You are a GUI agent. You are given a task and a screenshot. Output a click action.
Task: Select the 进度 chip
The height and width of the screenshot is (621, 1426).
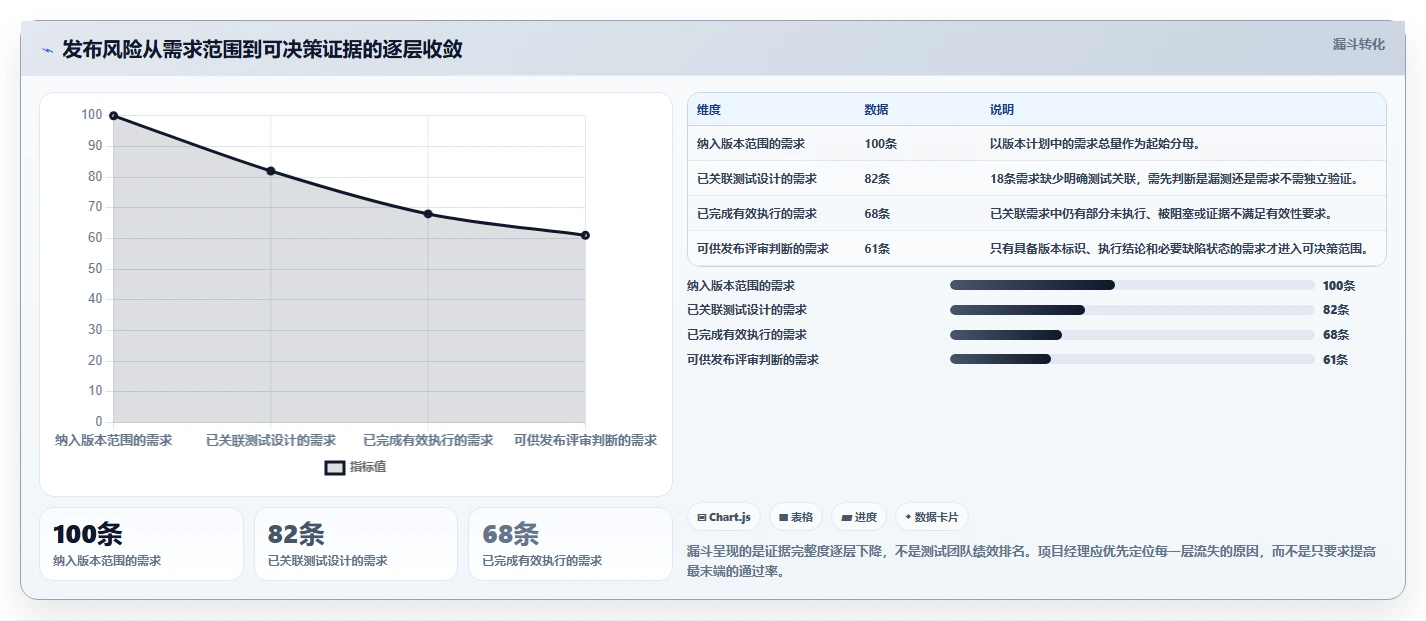tap(859, 517)
